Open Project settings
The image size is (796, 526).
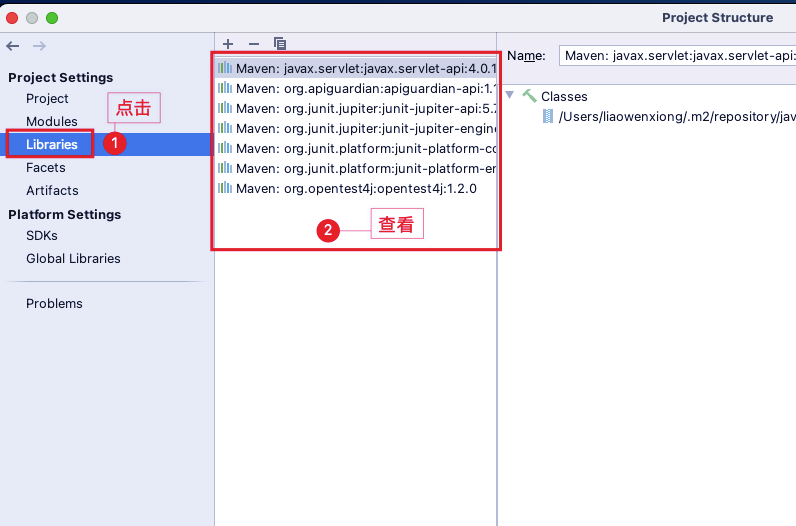coord(47,98)
